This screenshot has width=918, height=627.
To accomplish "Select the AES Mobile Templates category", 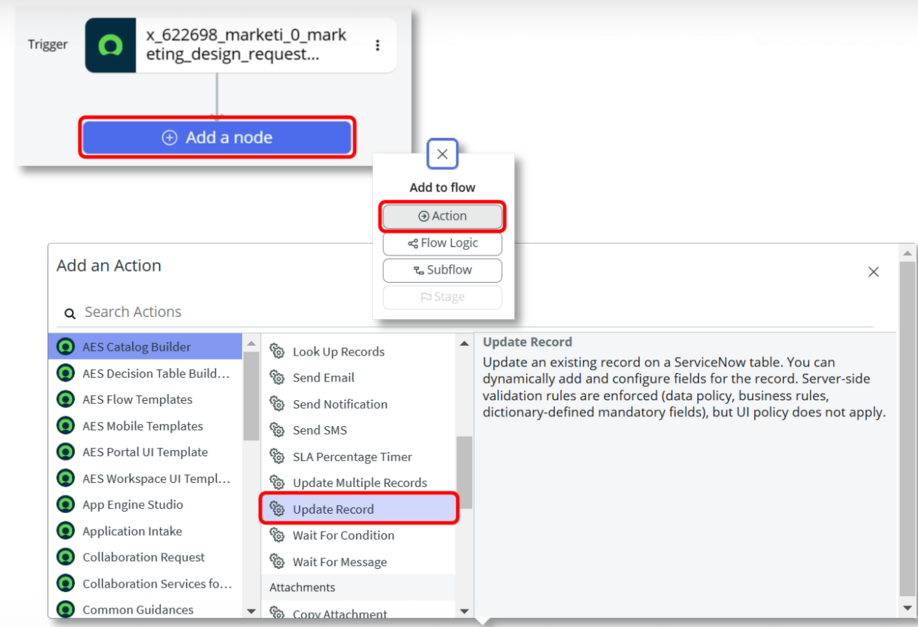I will point(145,426).
